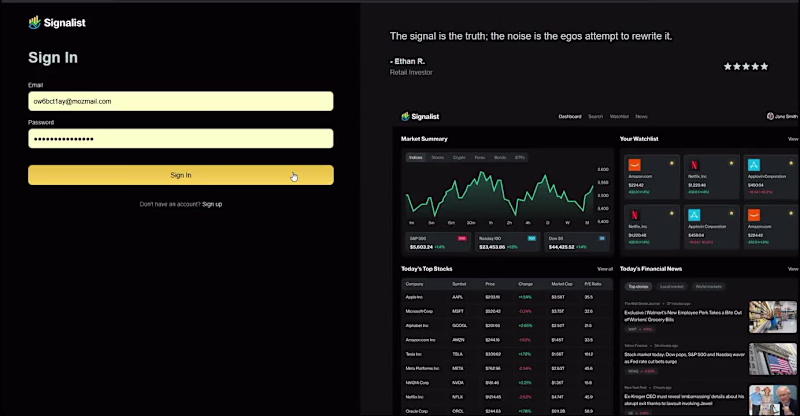This screenshot has height=416, width=800.
Task: Select the Bonds tab in Market Summary
Action: point(500,157)
